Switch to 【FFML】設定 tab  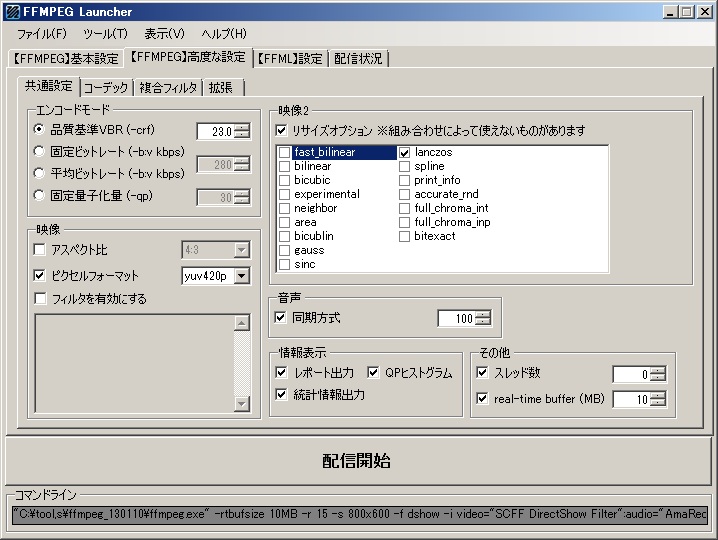(290, 59)
